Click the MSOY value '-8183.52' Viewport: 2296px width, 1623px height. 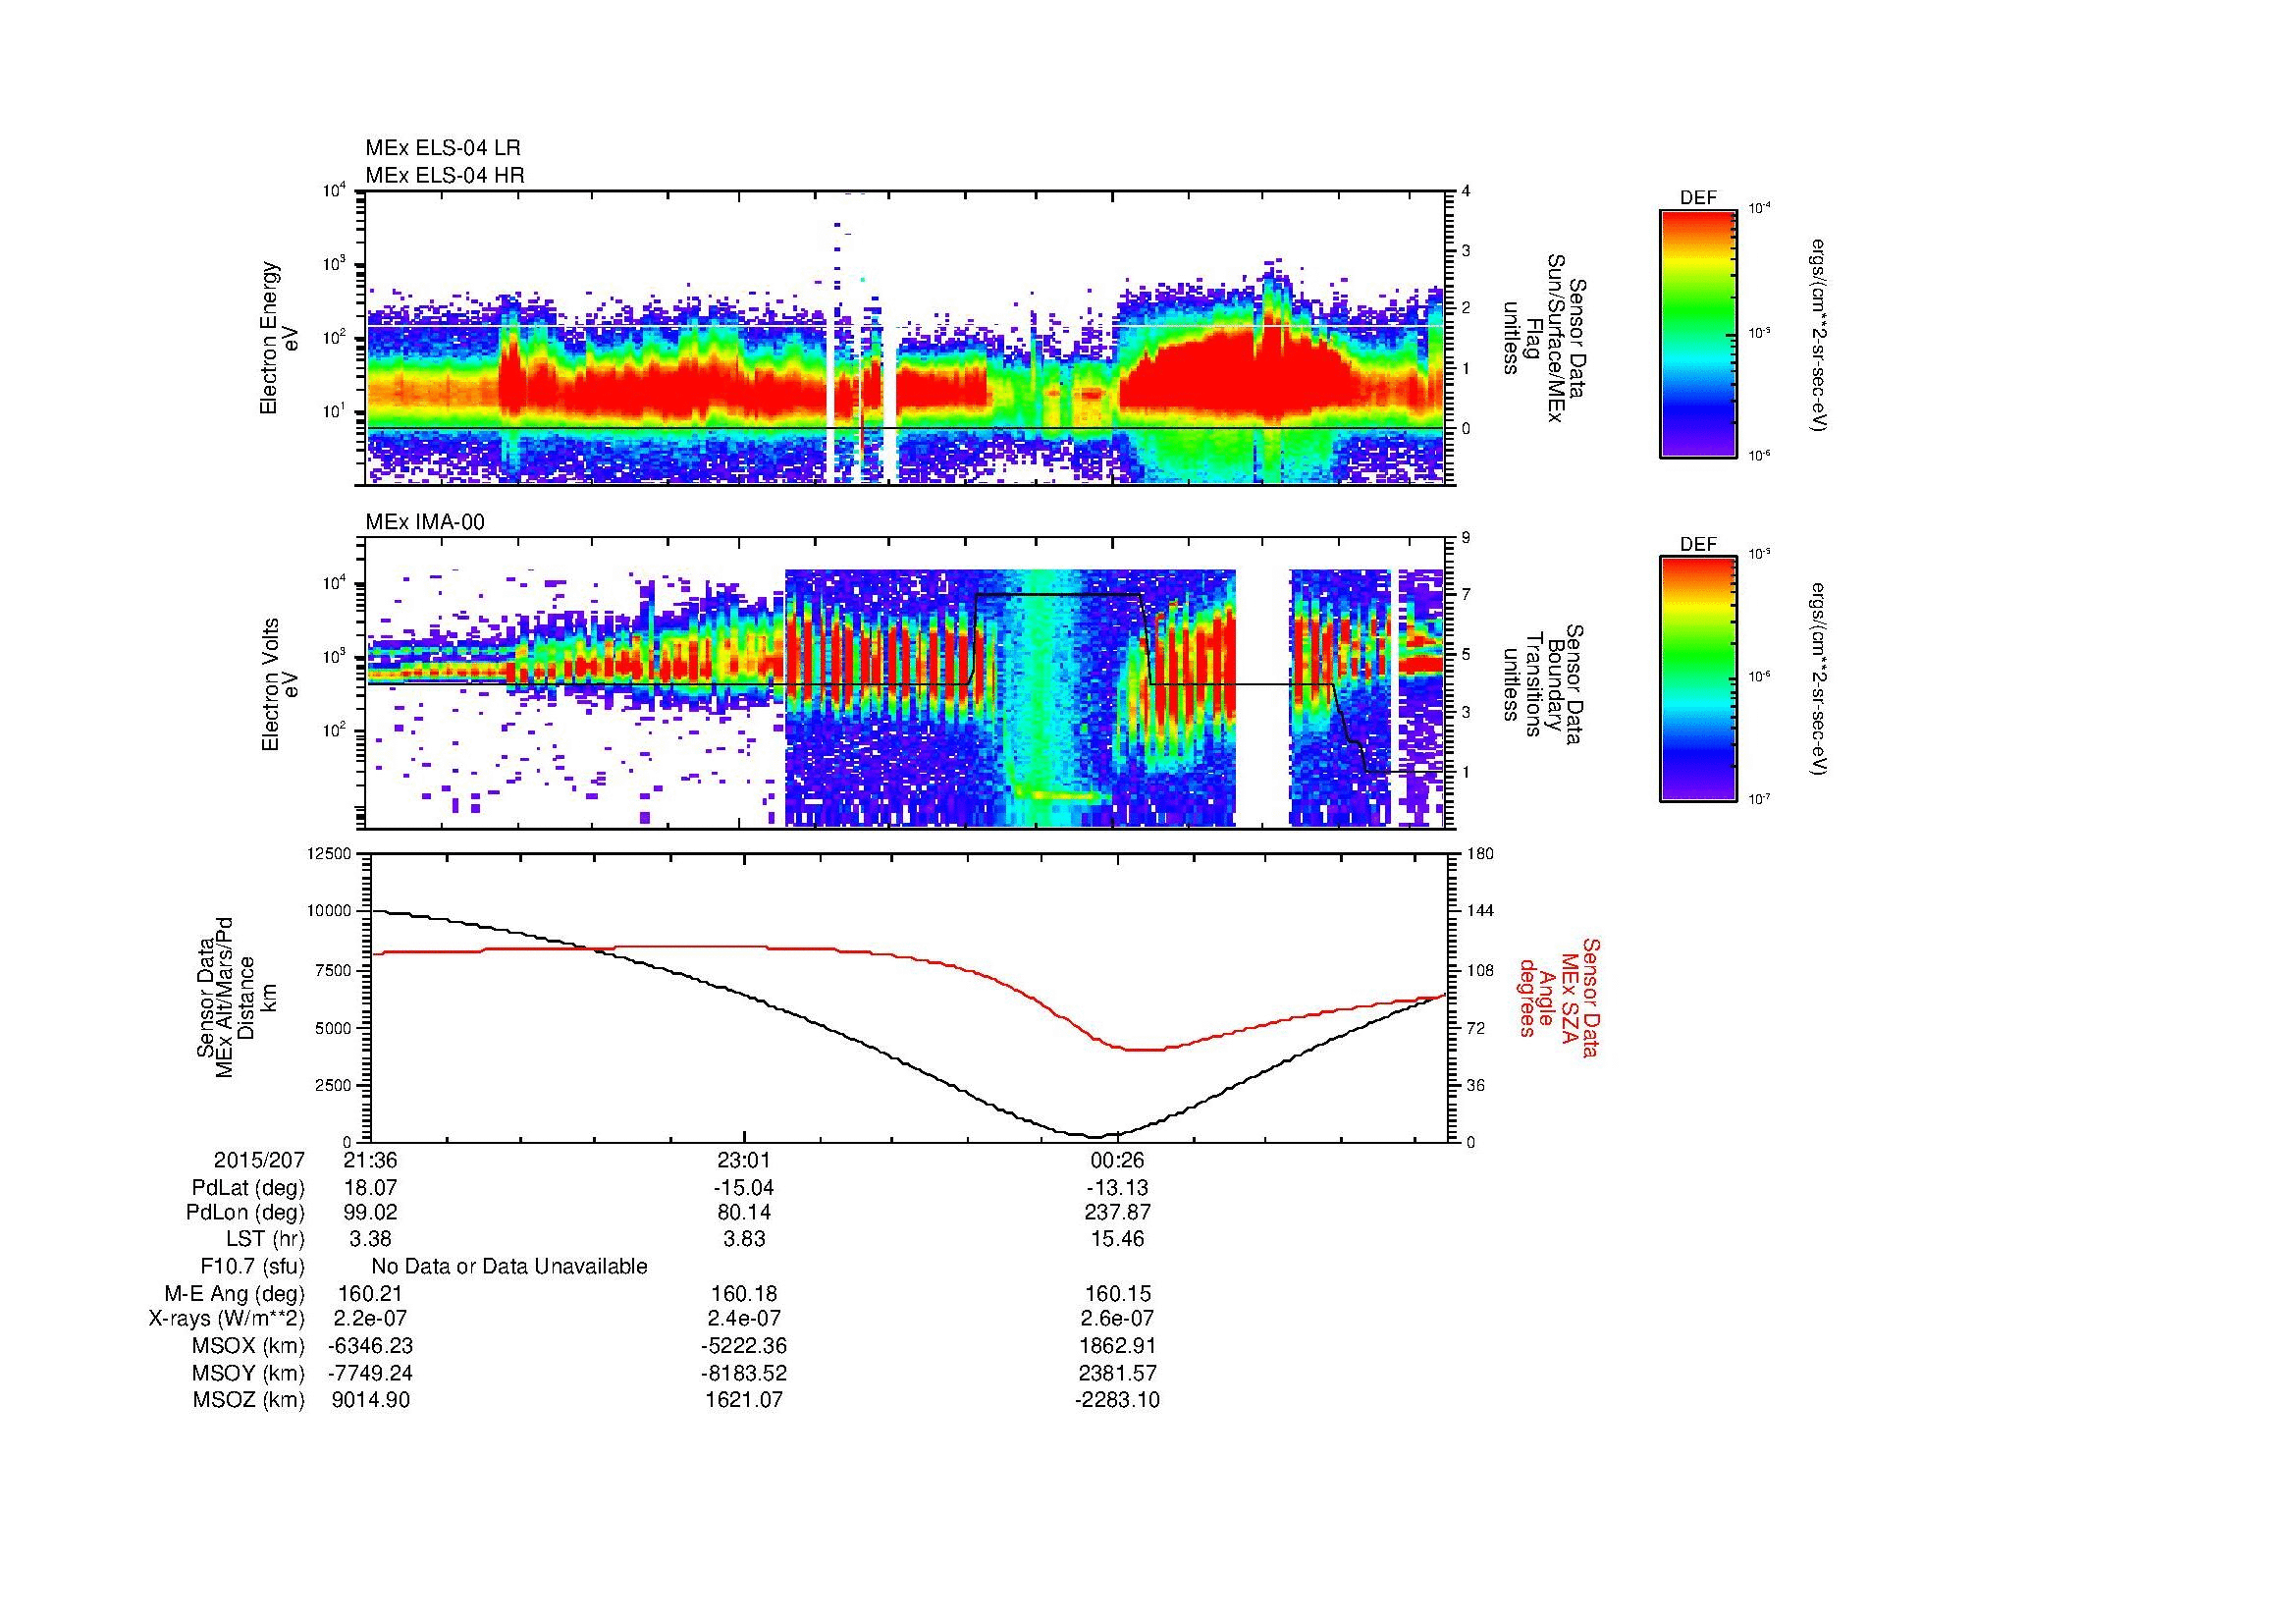[745, 1373]
